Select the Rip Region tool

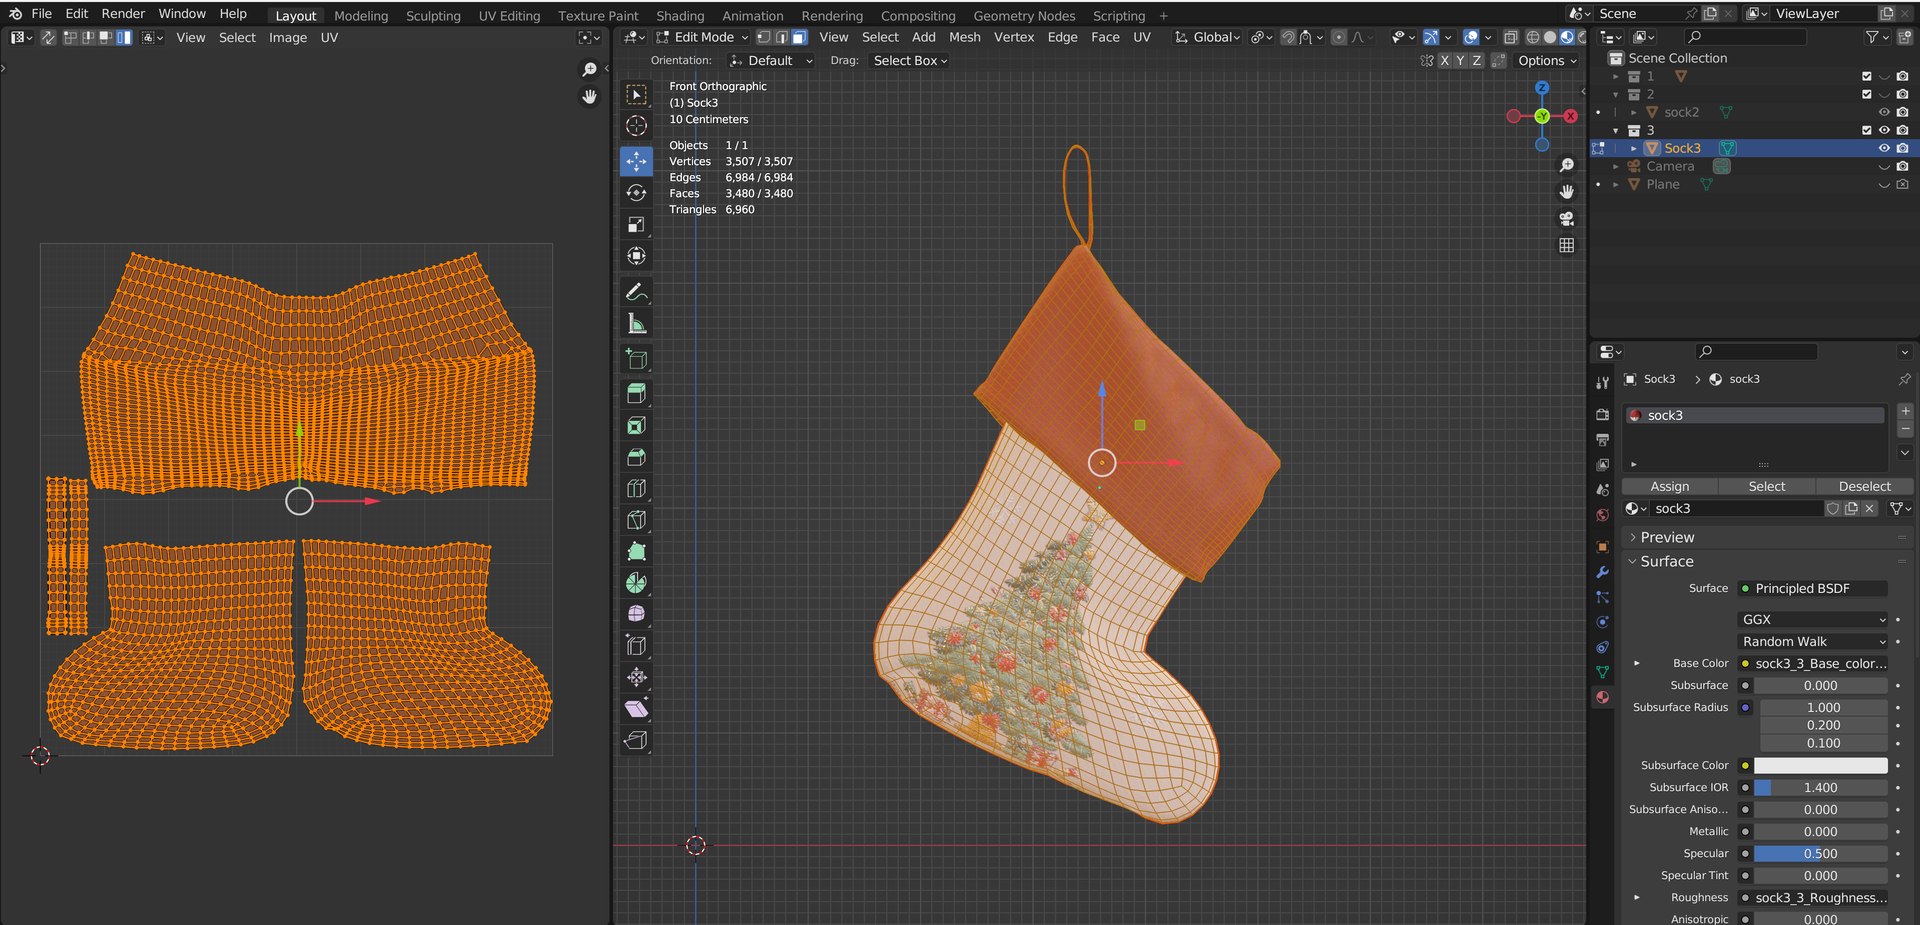click(636, 740)
